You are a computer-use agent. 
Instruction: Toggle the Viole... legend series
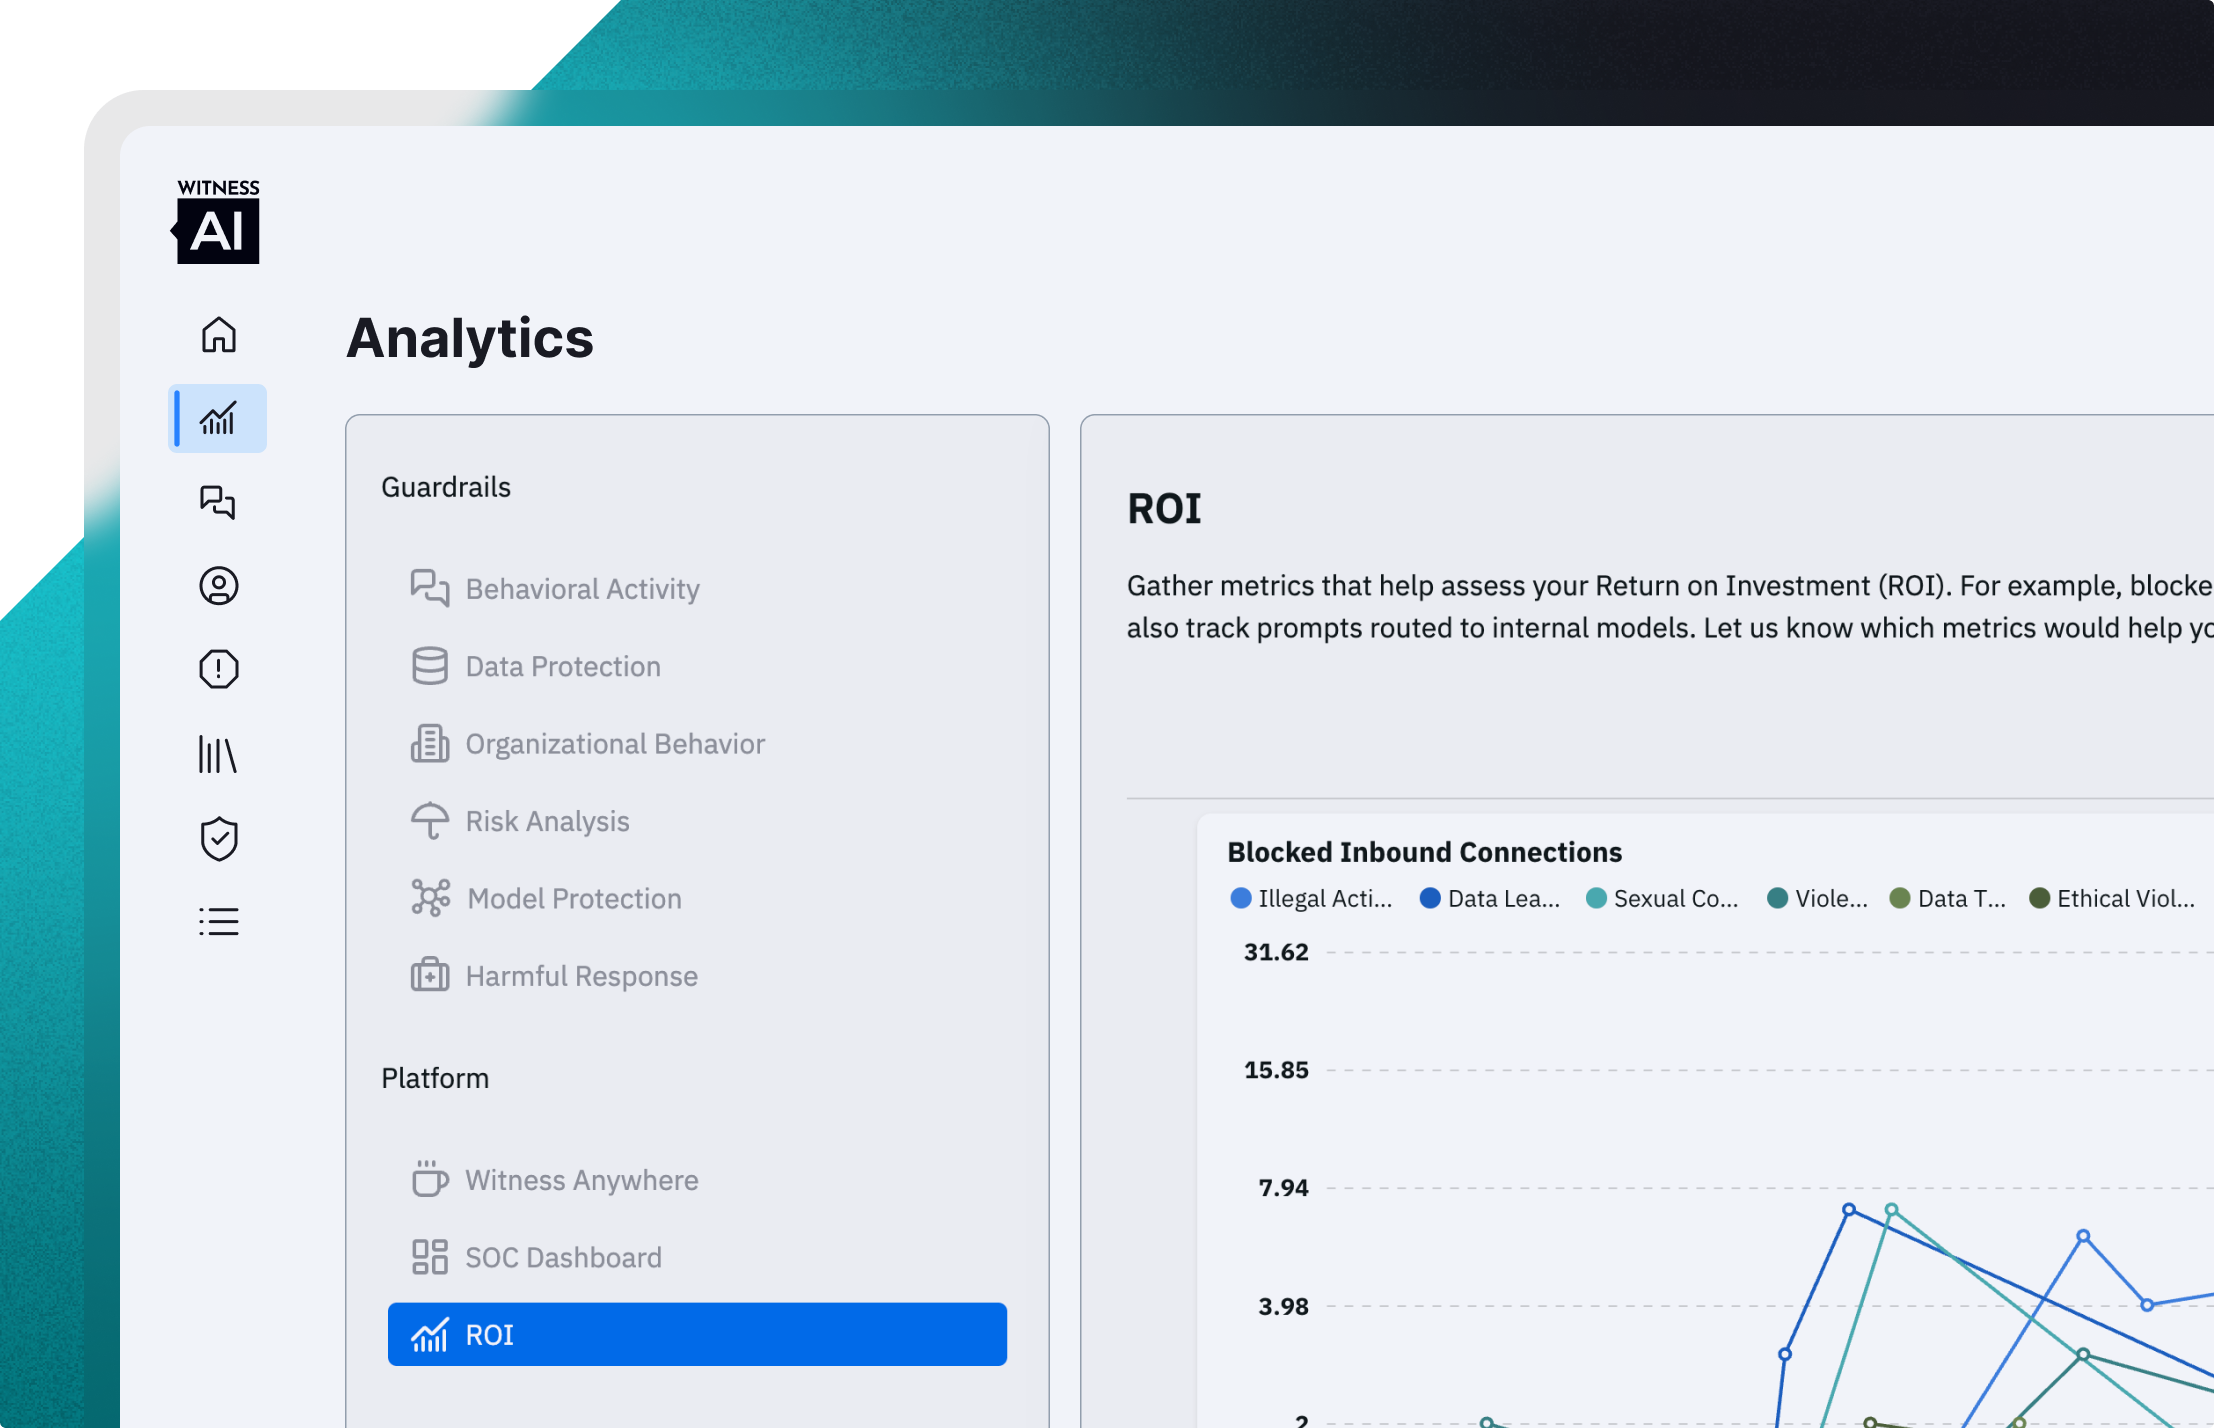(1817, 898)
